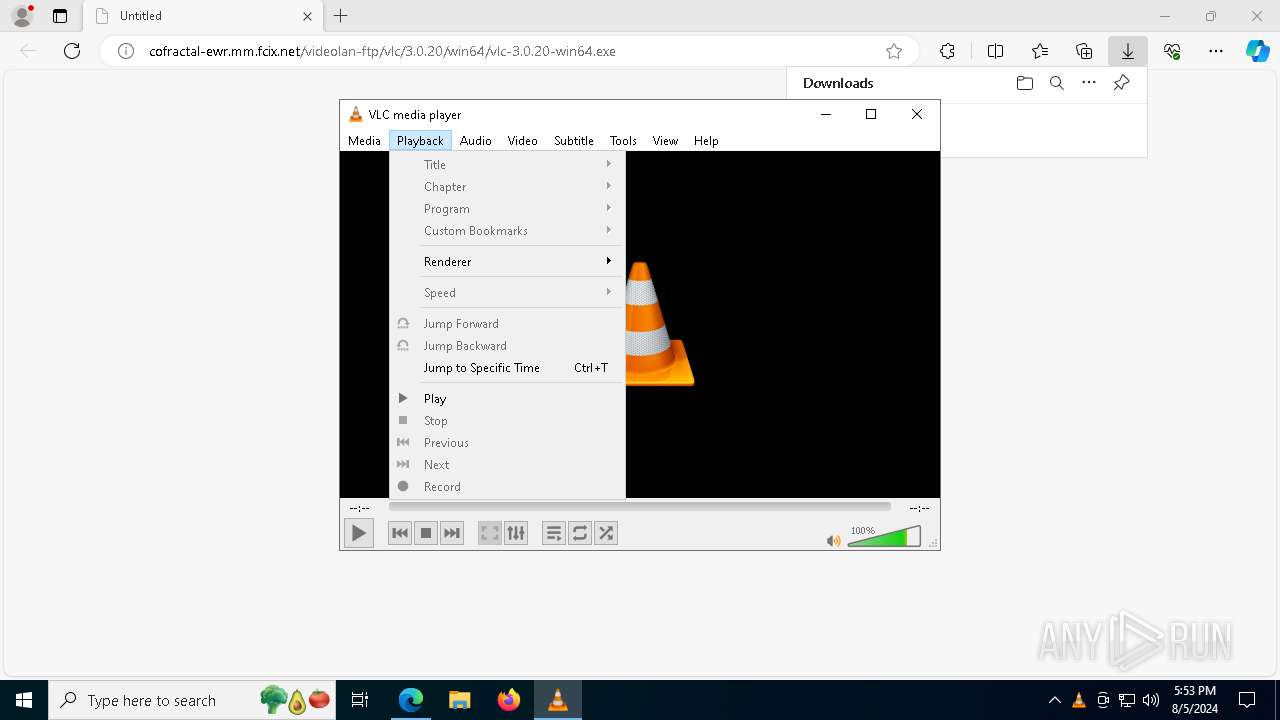
Task: Select Jump Backward menu entry
Action: pos(507,346)
